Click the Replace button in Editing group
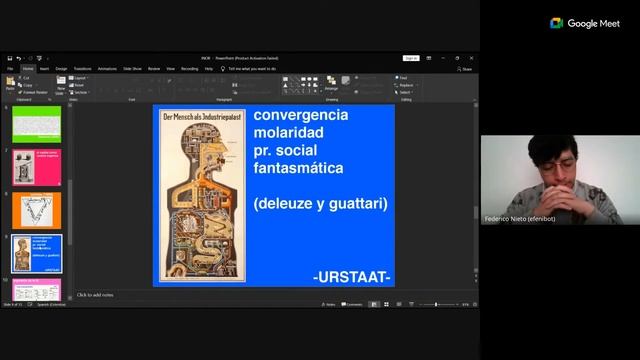Viewport: 640px width, 360px height. (x=404, y=85)
